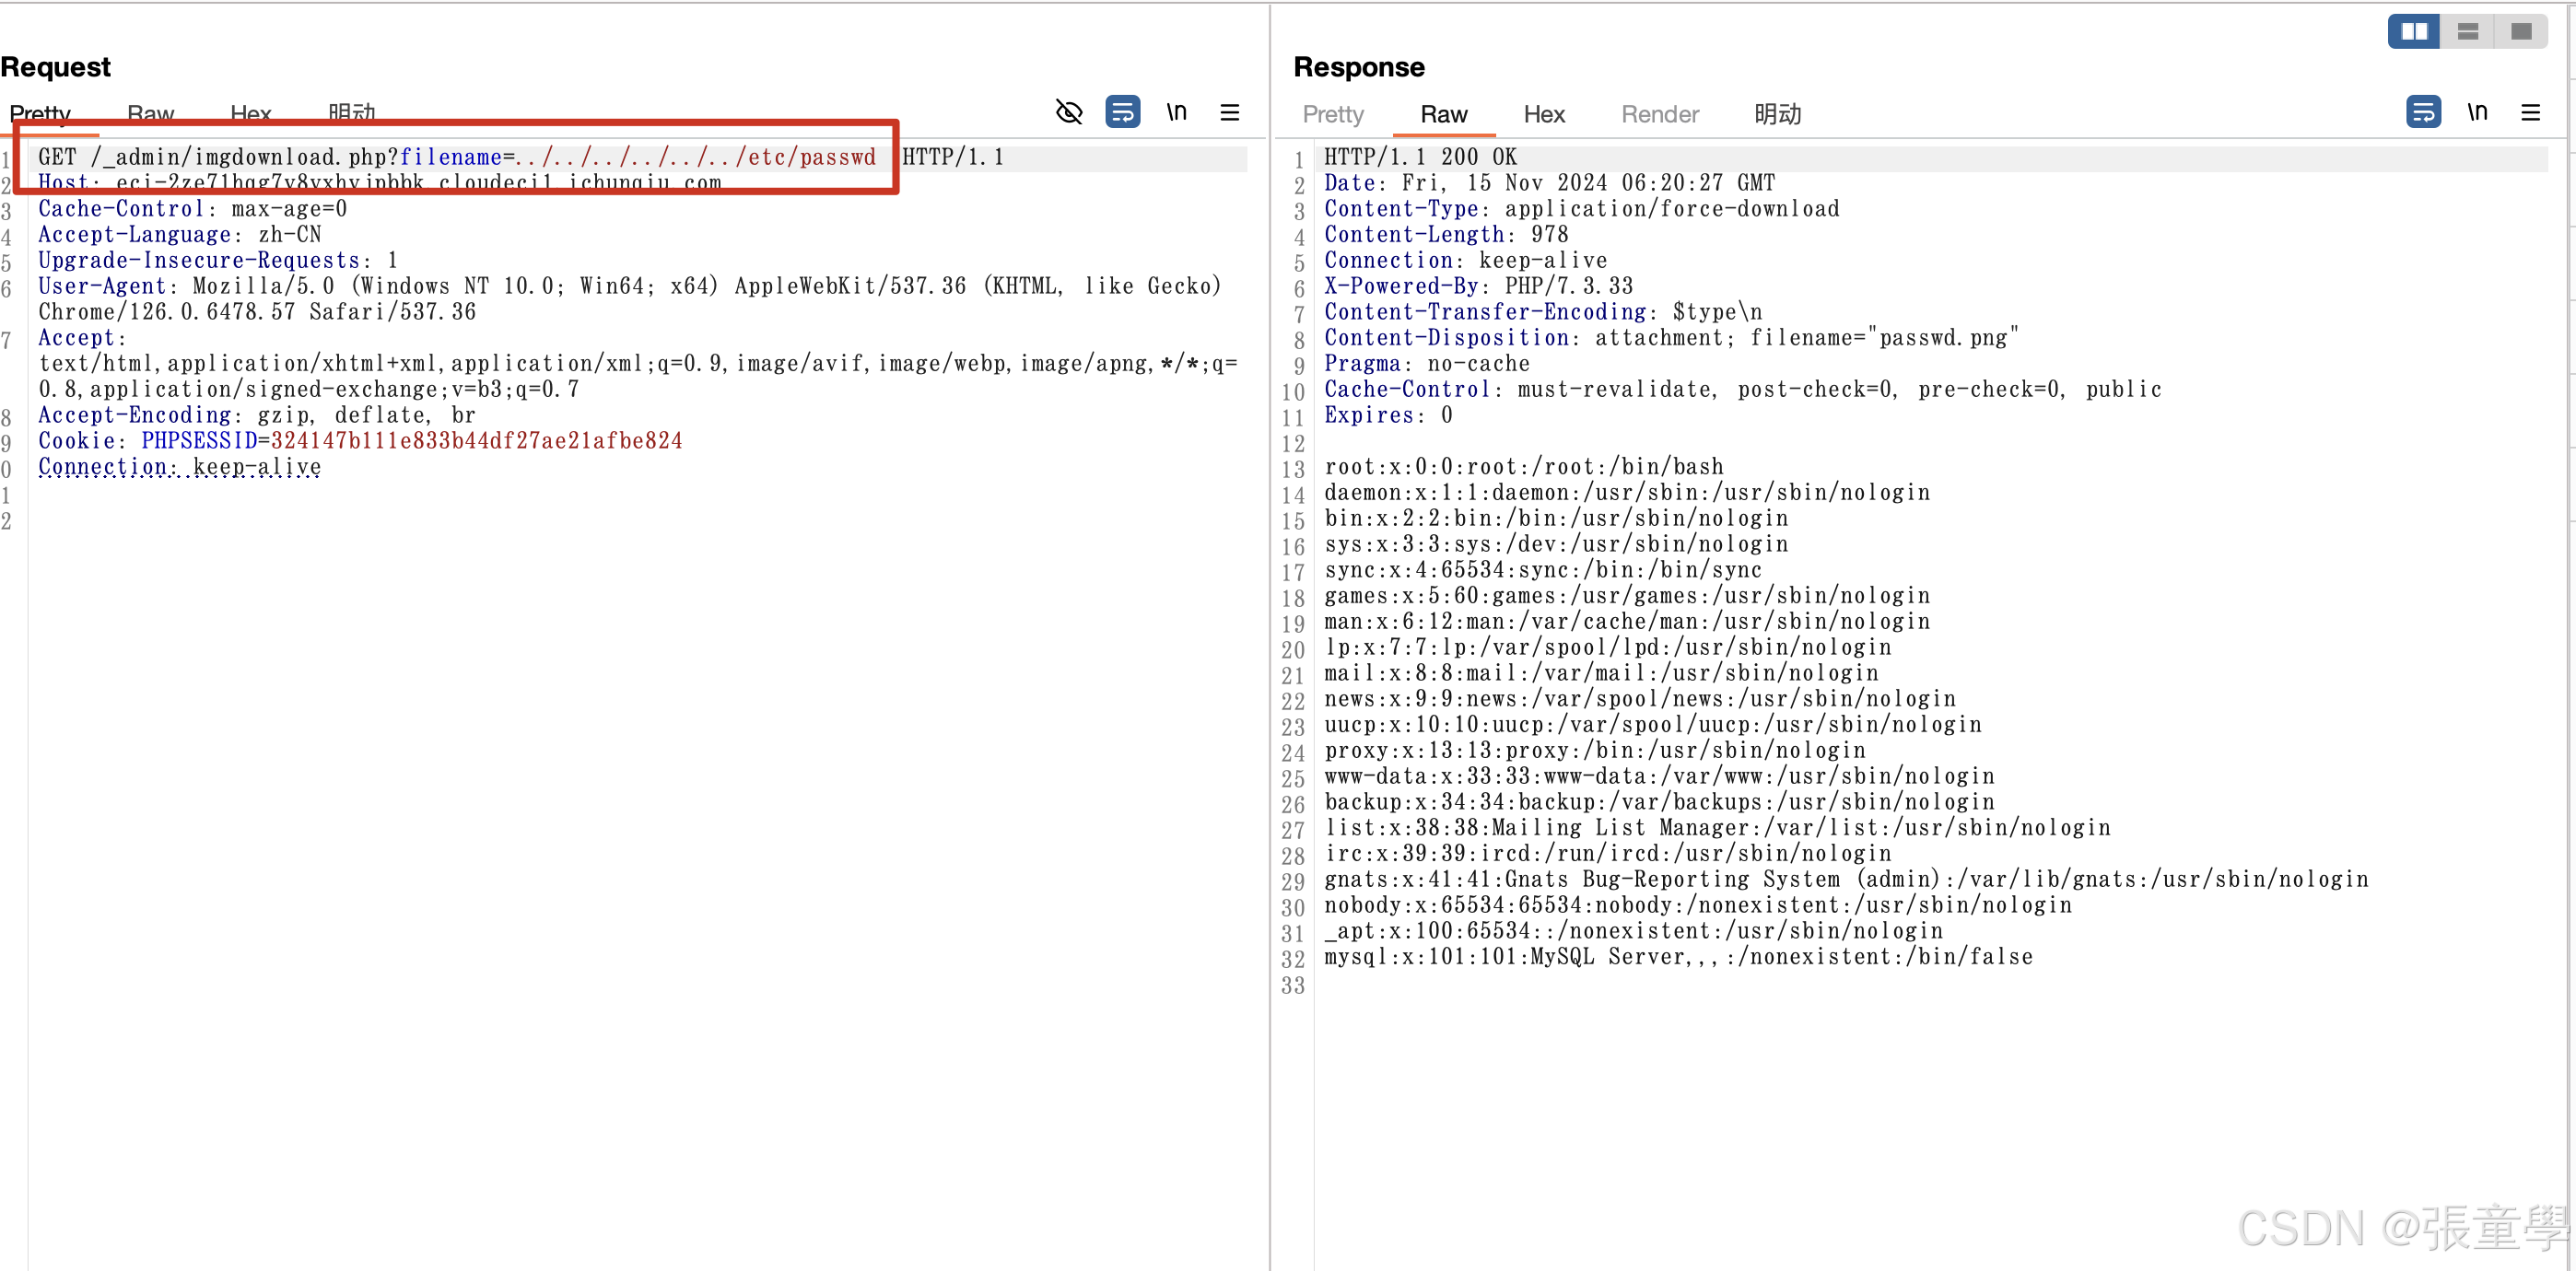Click the root:x:0:0 line in response body
The height and width of the screenshot is (1271, 2576).
click(x=1523, y=467)
